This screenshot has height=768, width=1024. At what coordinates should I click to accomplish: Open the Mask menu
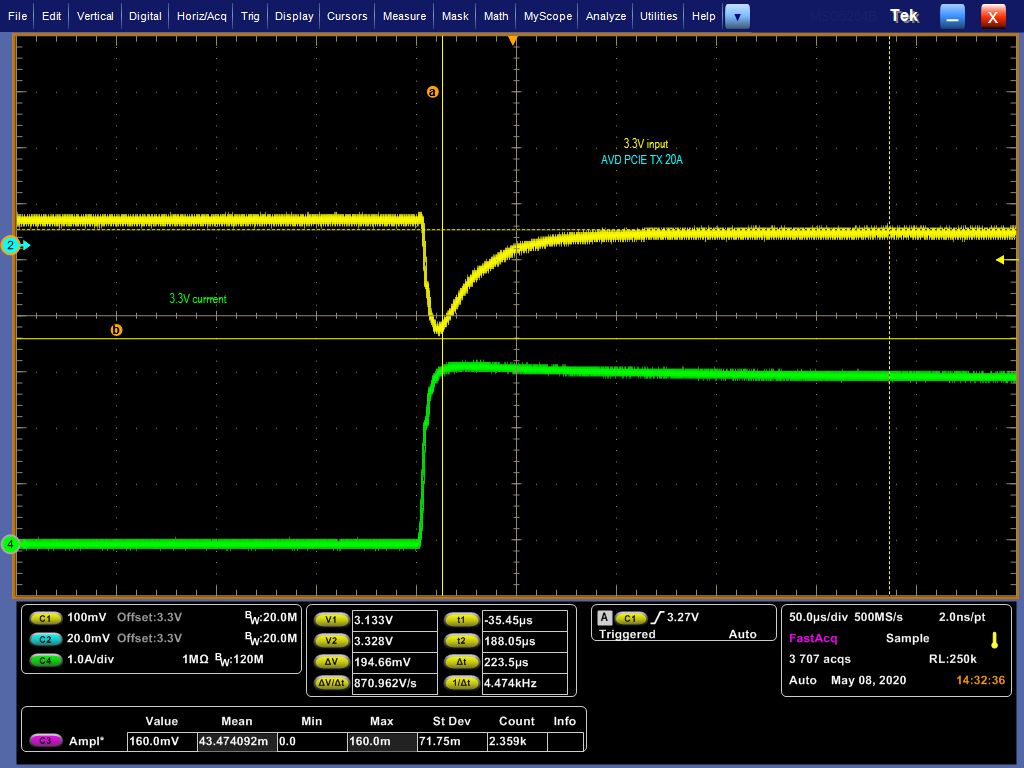(x=455, y=16)
